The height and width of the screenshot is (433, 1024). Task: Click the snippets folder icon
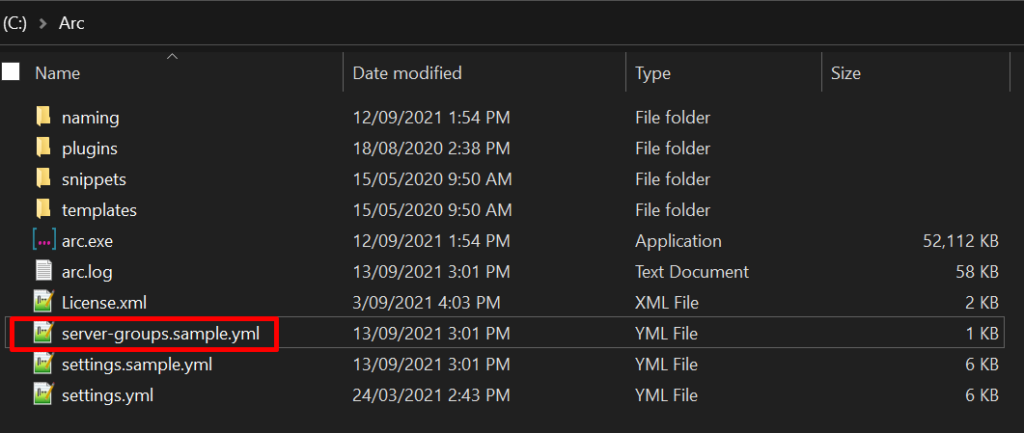(43, 179)
